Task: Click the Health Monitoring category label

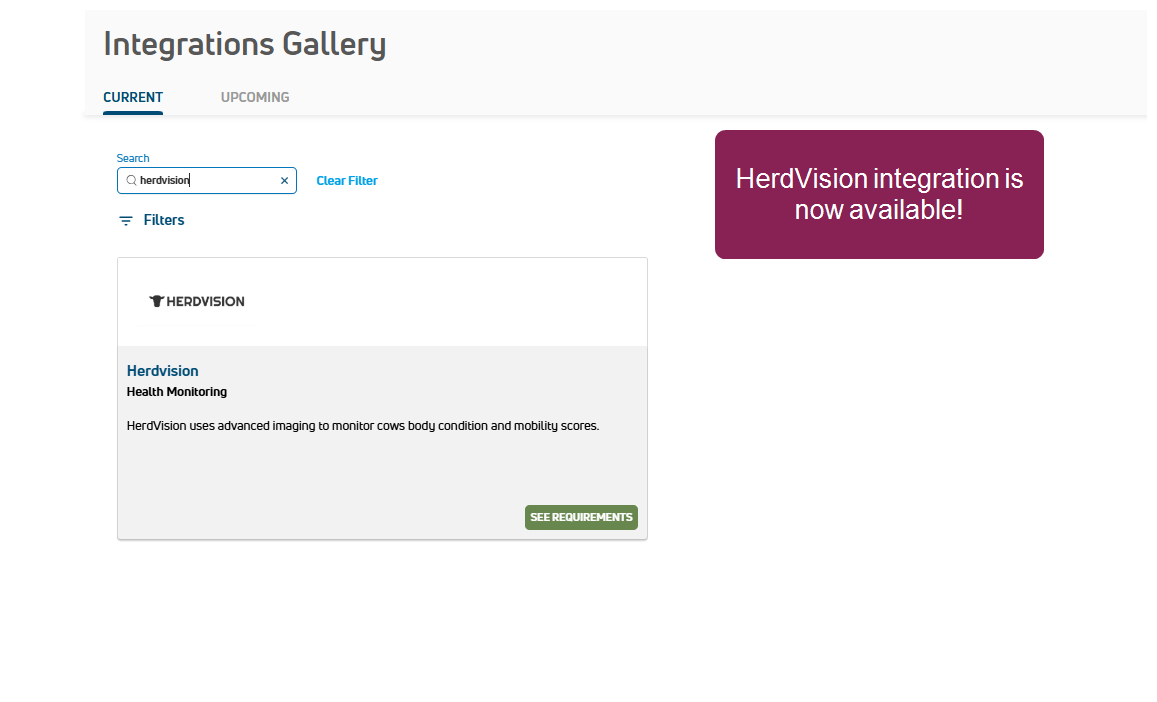Action: click(177, 392)
